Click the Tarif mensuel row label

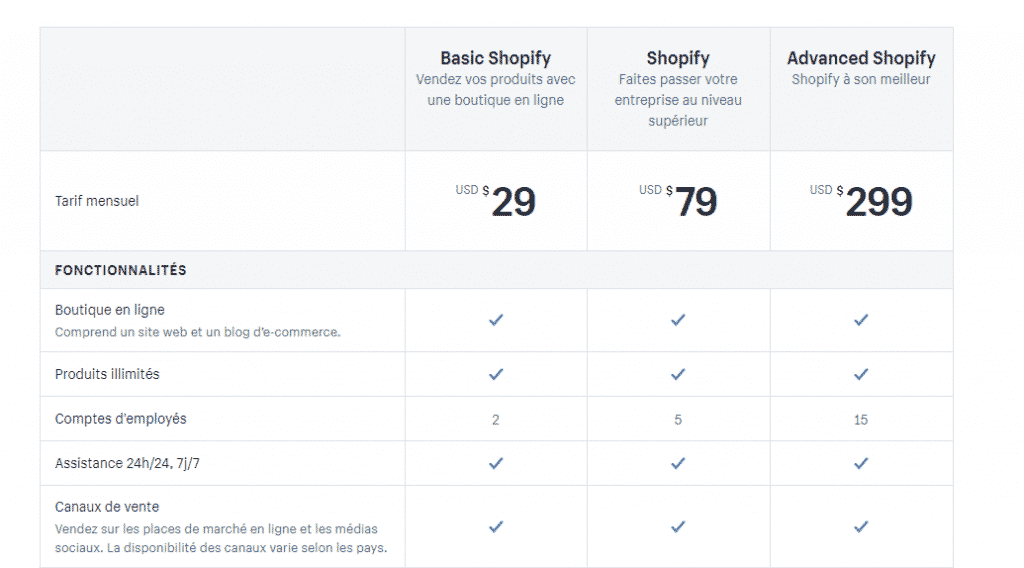(97, 201)
